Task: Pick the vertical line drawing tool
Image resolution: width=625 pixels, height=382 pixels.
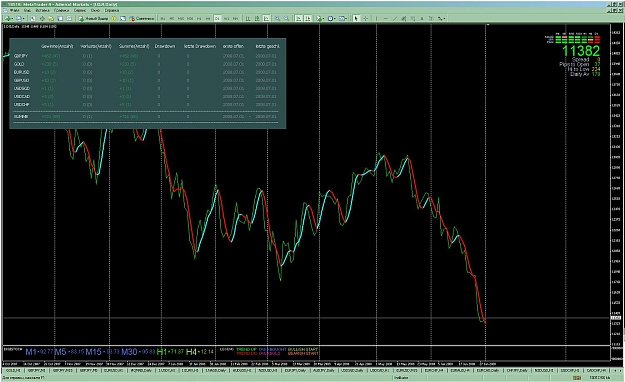Action: tap(376, 18)
